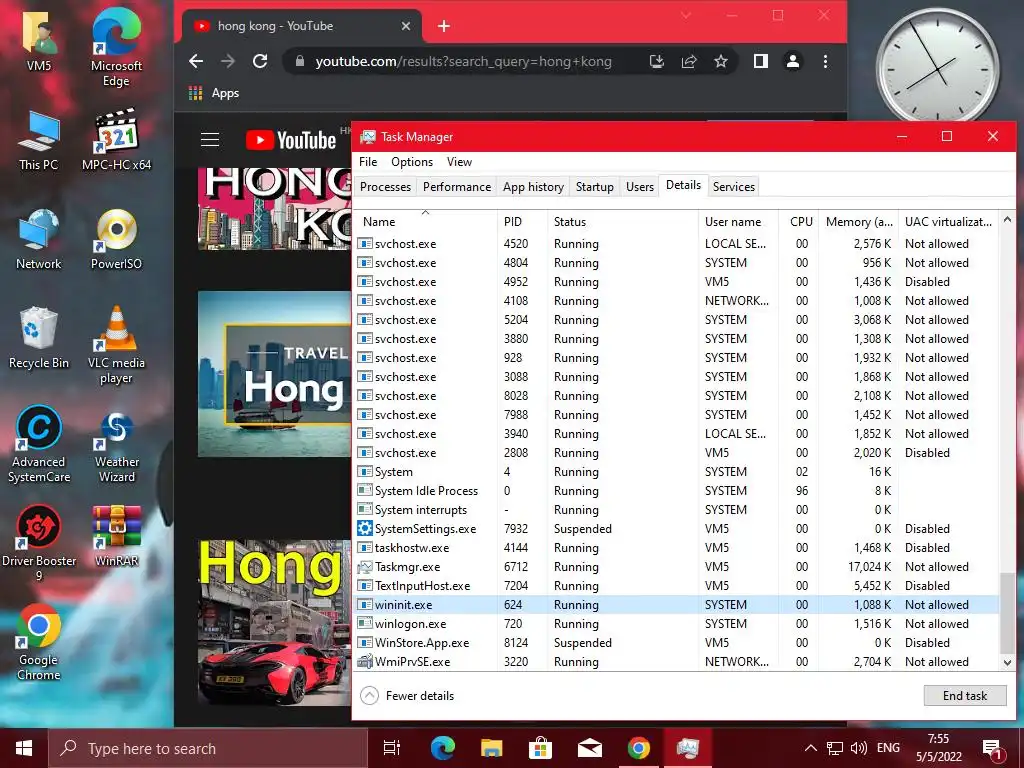The image size is (1024, 768).
Task: Select the VLC media player desktop icon
Action: tap(116, 346)
